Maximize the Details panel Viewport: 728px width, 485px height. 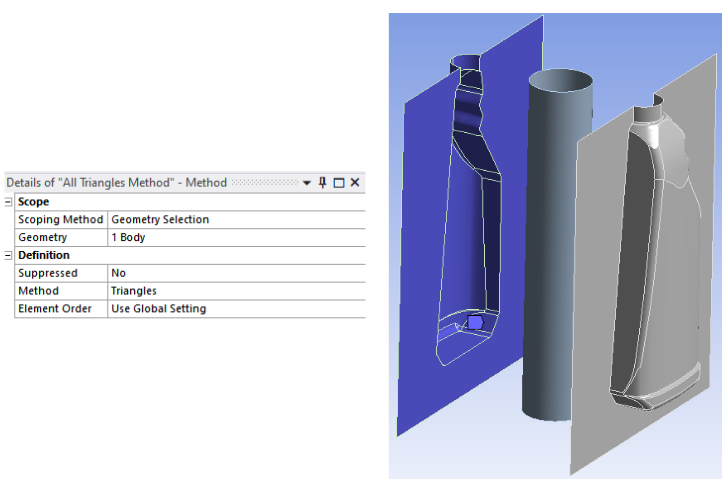(x=339, y=183)
